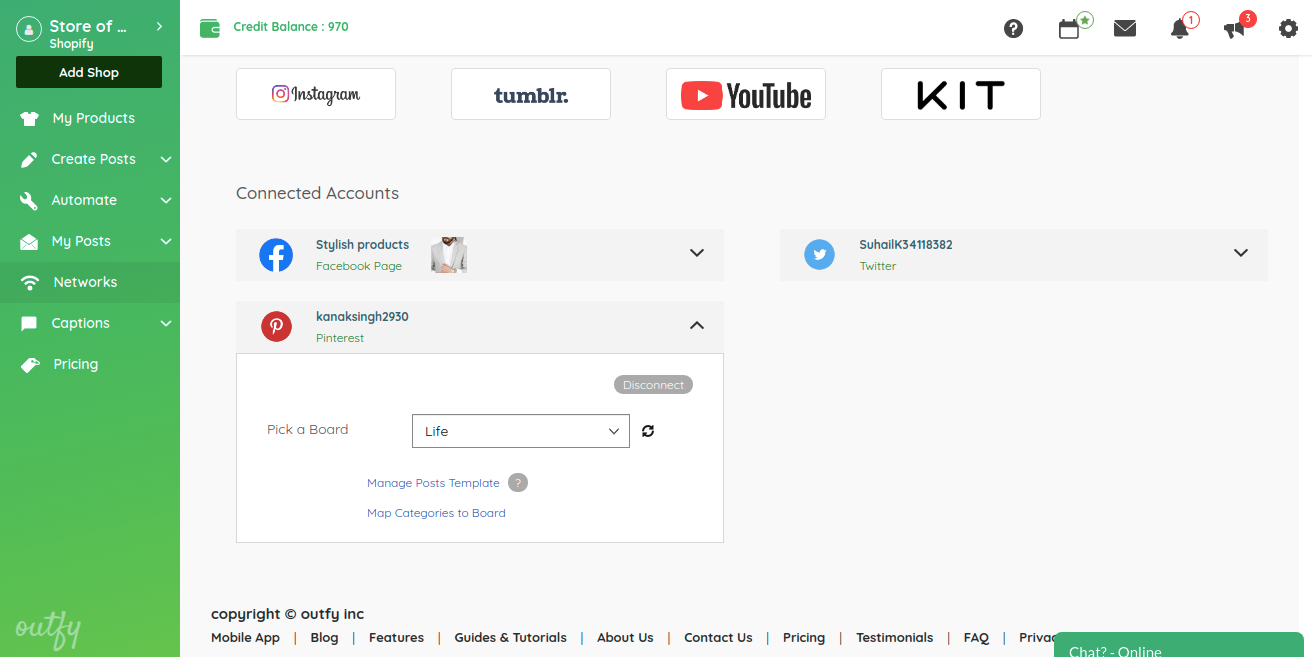Open the FAQ footer link
The height and width of the screenshot is (657, 1314).
pos(976,638)
